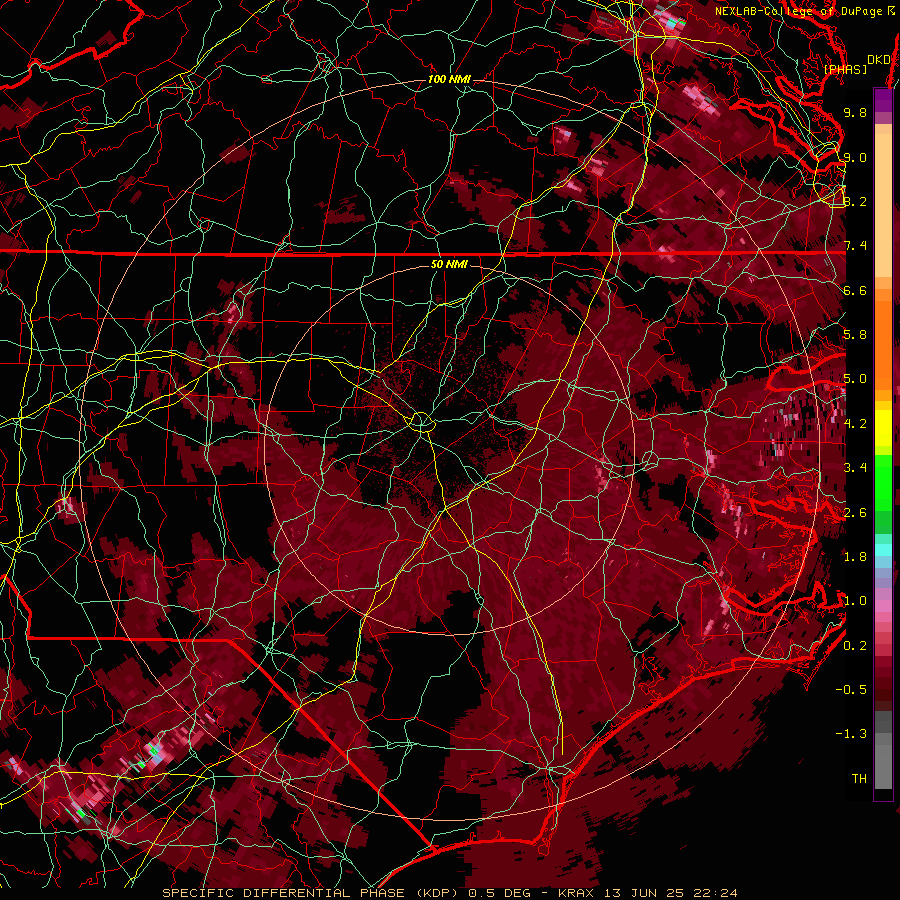This screenshot has width=900, height=900.
Task: Click the 8.2 value on the color scale
Action: point(855,201)
